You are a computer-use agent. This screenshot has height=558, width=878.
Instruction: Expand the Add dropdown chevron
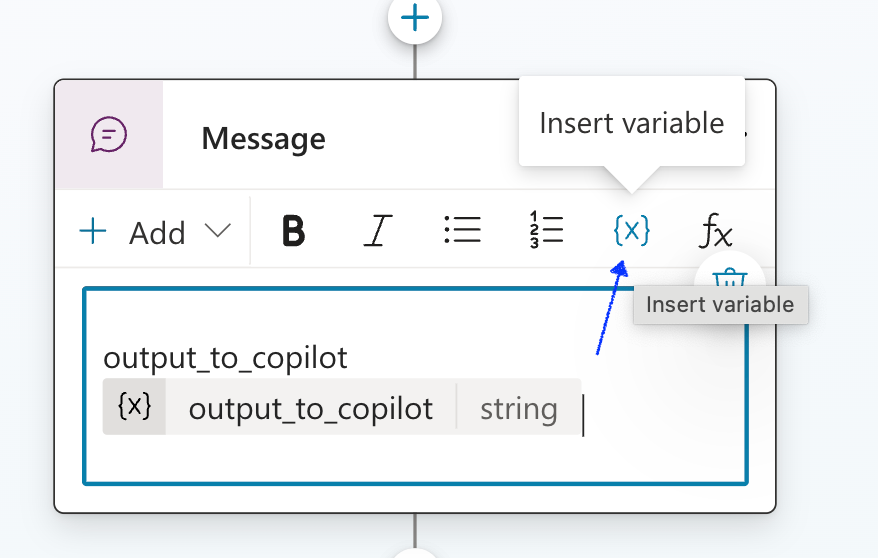(217, 231)
